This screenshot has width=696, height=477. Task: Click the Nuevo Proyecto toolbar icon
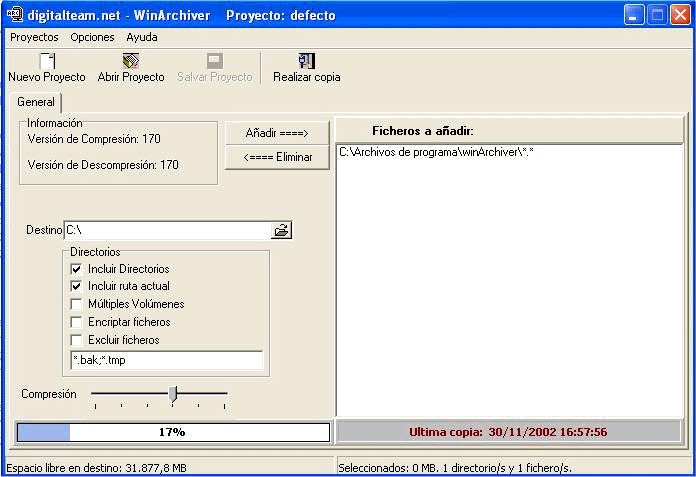47,61
